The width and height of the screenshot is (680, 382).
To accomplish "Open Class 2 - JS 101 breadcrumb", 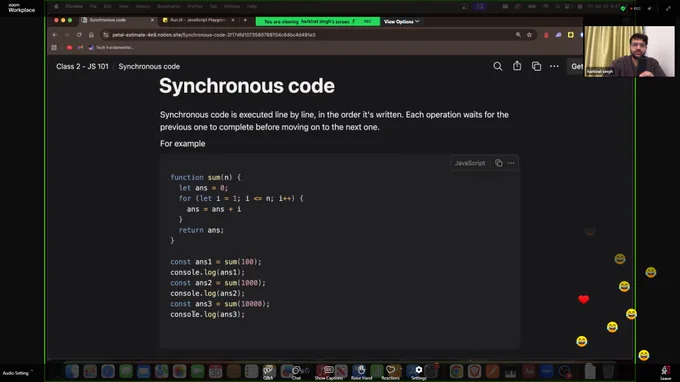I will click(x=82, y=66).
